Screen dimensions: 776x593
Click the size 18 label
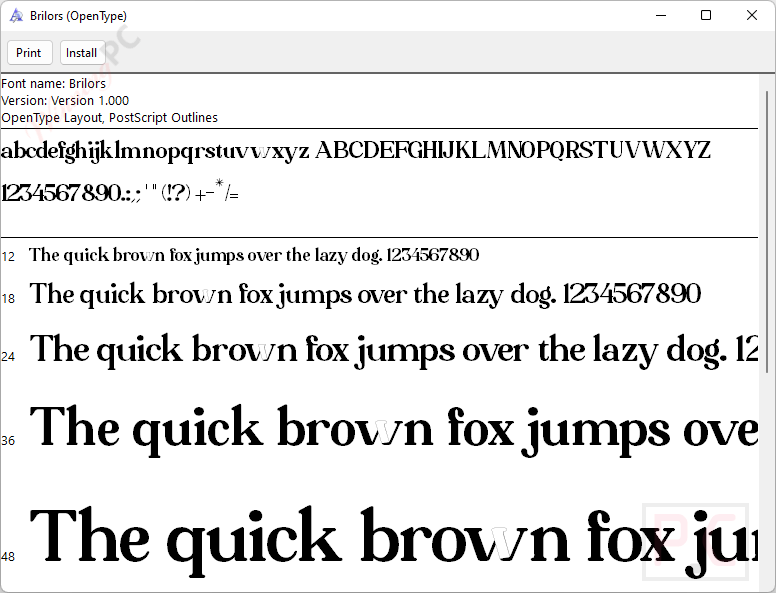pos(8,298)
